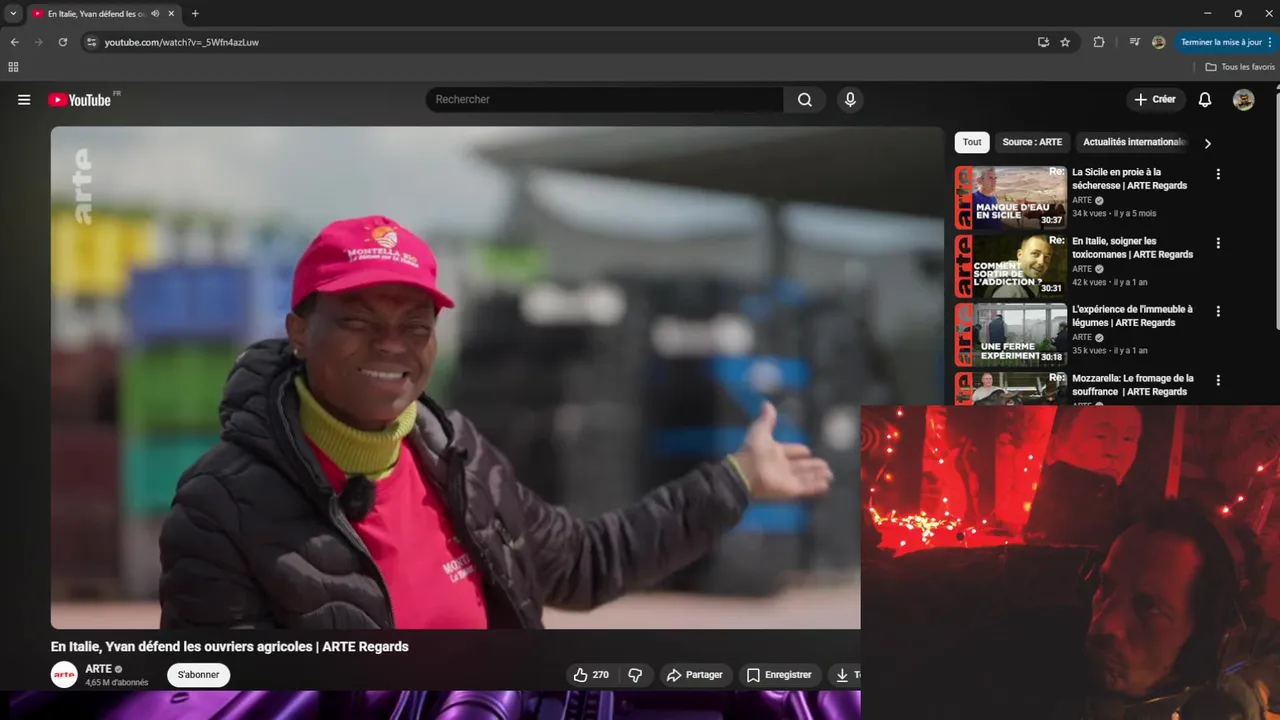Click the search magnifier button

[x=805, y=100]
